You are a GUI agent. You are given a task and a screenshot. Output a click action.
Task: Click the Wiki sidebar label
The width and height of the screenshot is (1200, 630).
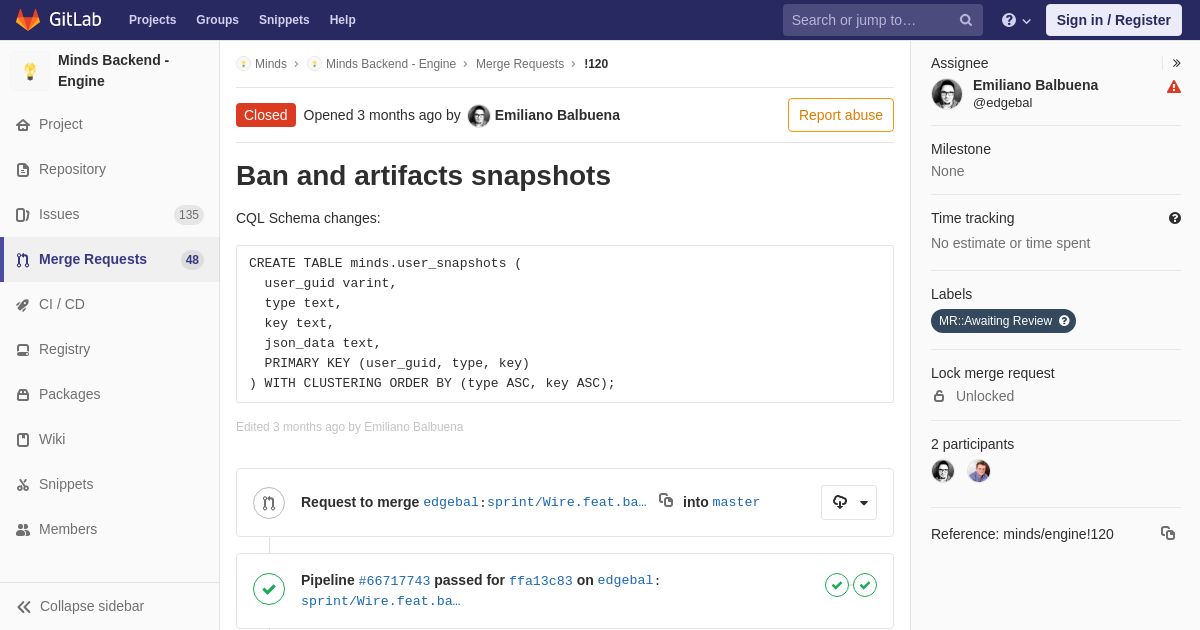[52, 439]
